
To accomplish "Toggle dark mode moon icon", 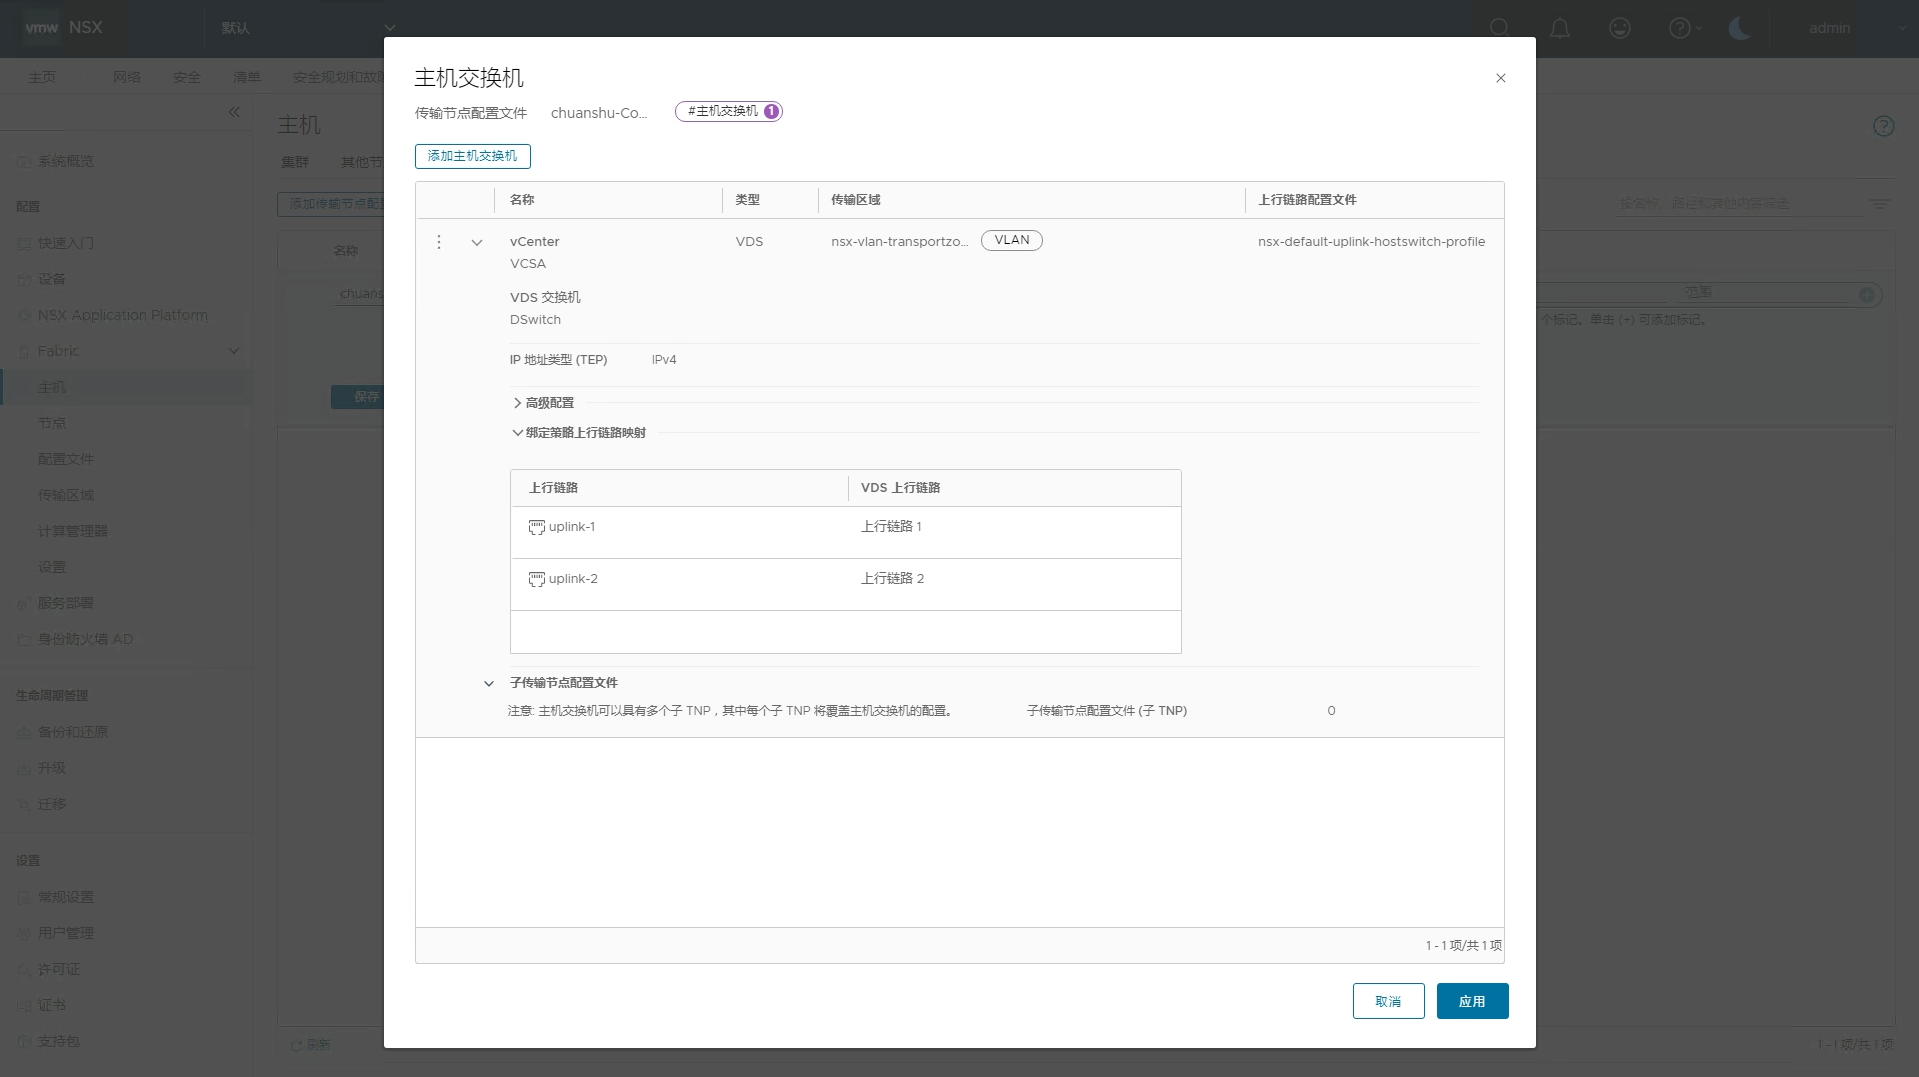I will 1739,28.
